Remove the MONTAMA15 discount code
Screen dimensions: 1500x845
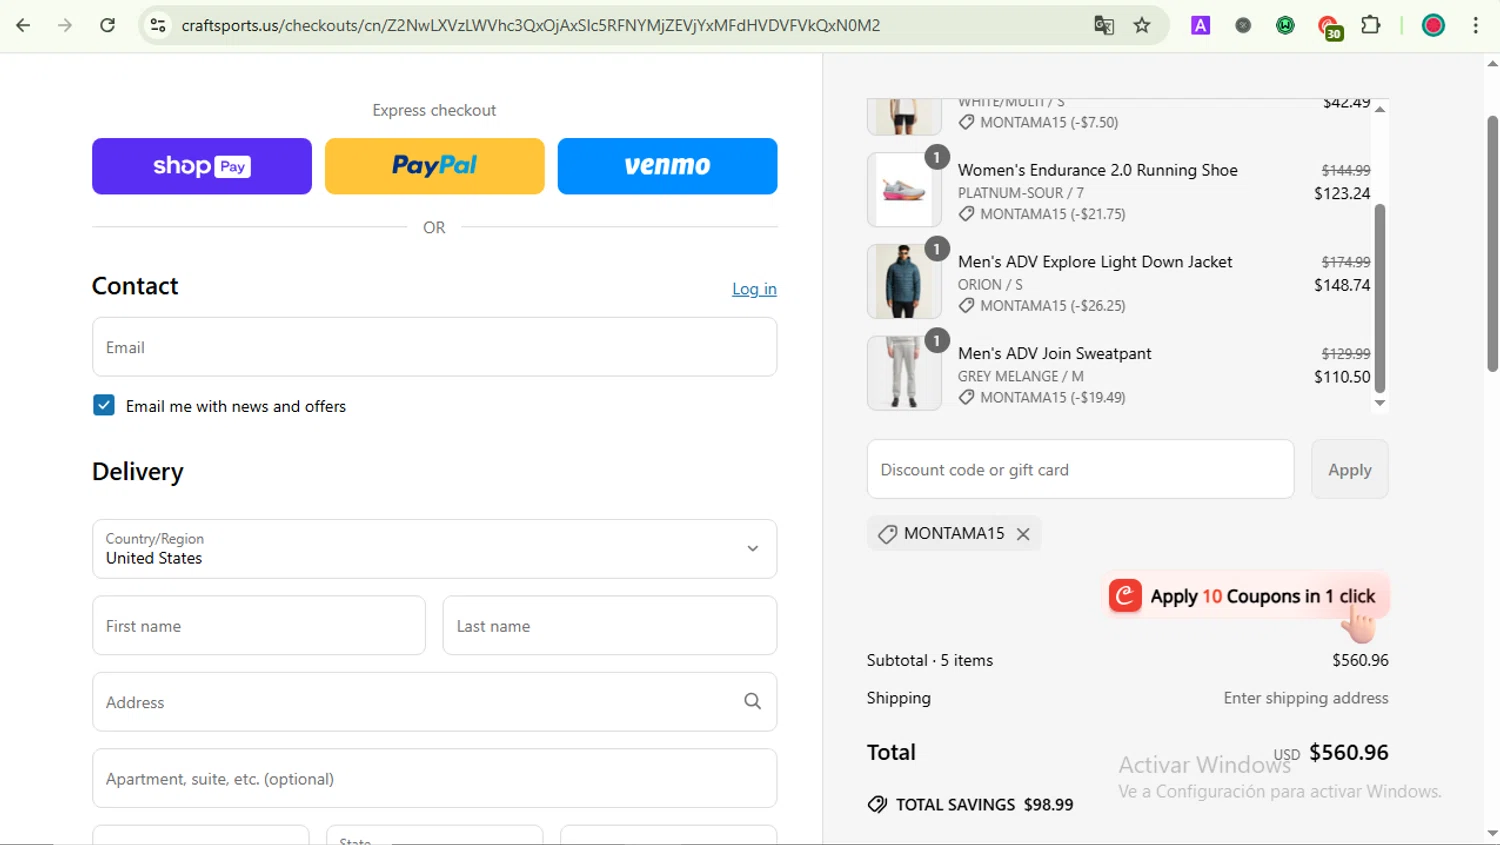1023,534
